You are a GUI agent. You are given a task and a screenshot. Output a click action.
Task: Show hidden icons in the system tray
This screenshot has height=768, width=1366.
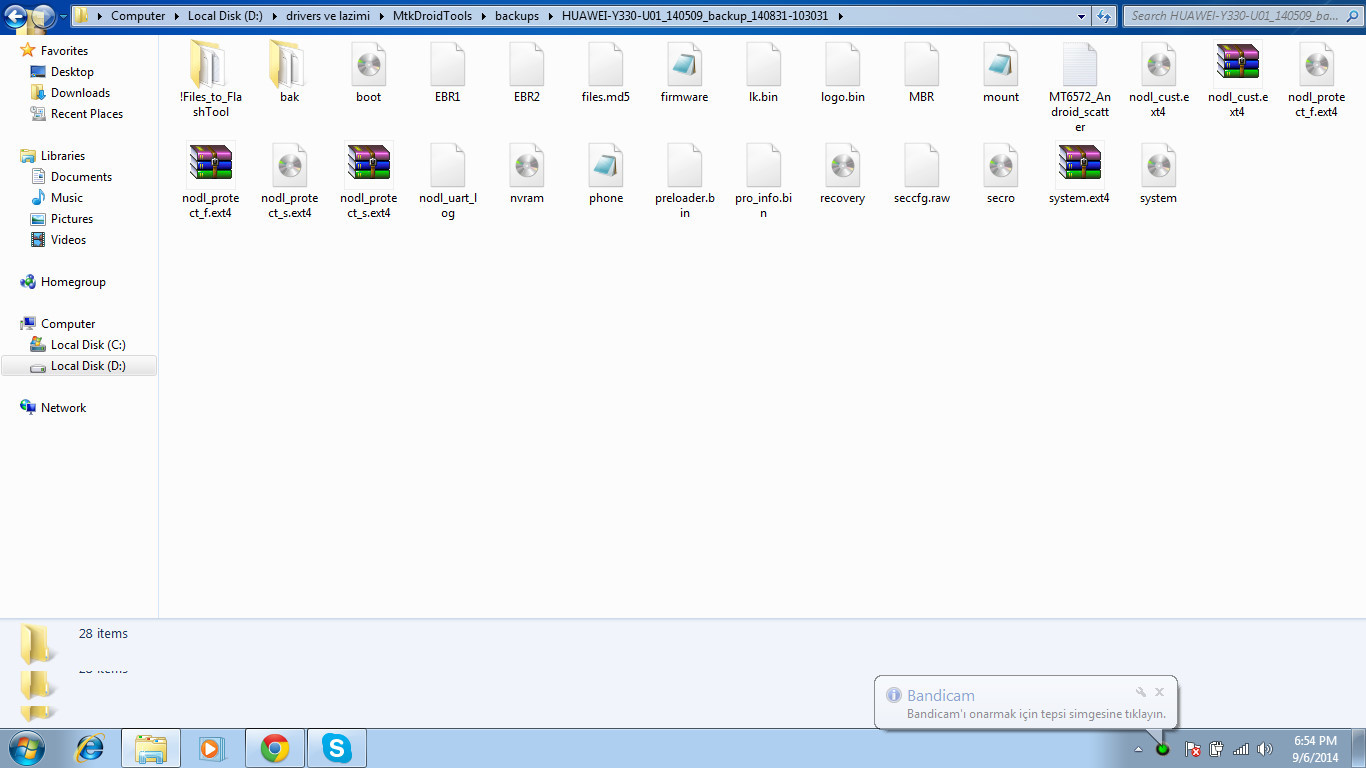point(1138,749)
